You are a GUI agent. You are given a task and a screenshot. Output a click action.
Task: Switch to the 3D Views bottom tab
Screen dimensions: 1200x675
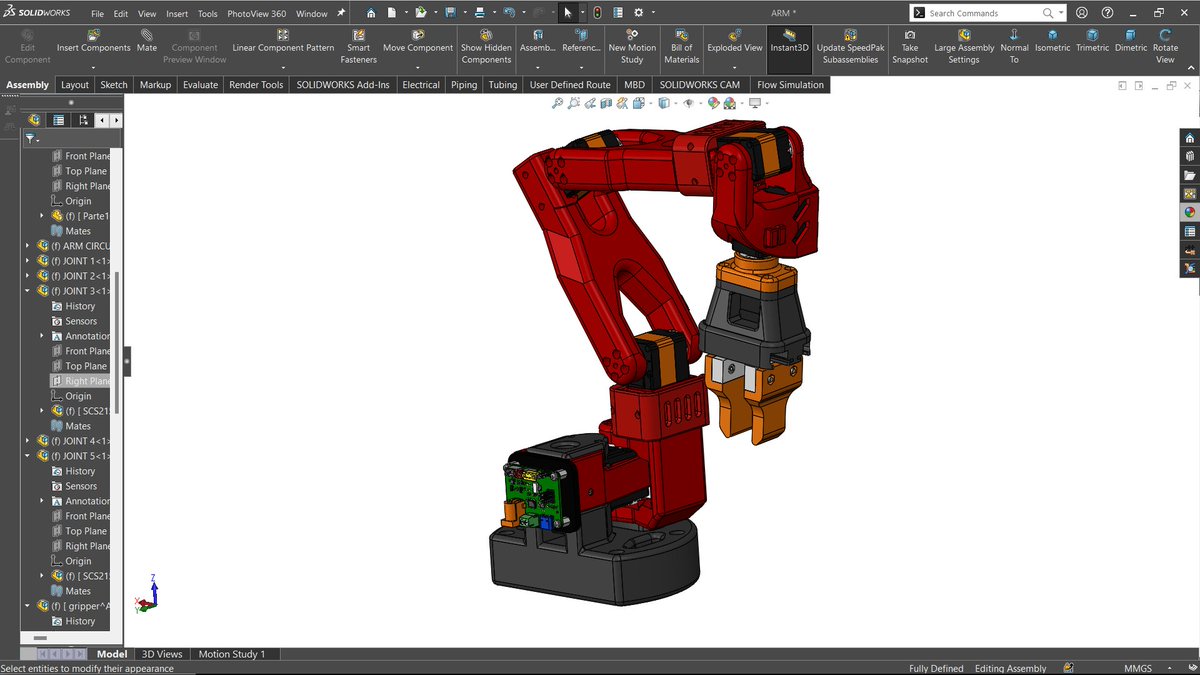(162, 654)
